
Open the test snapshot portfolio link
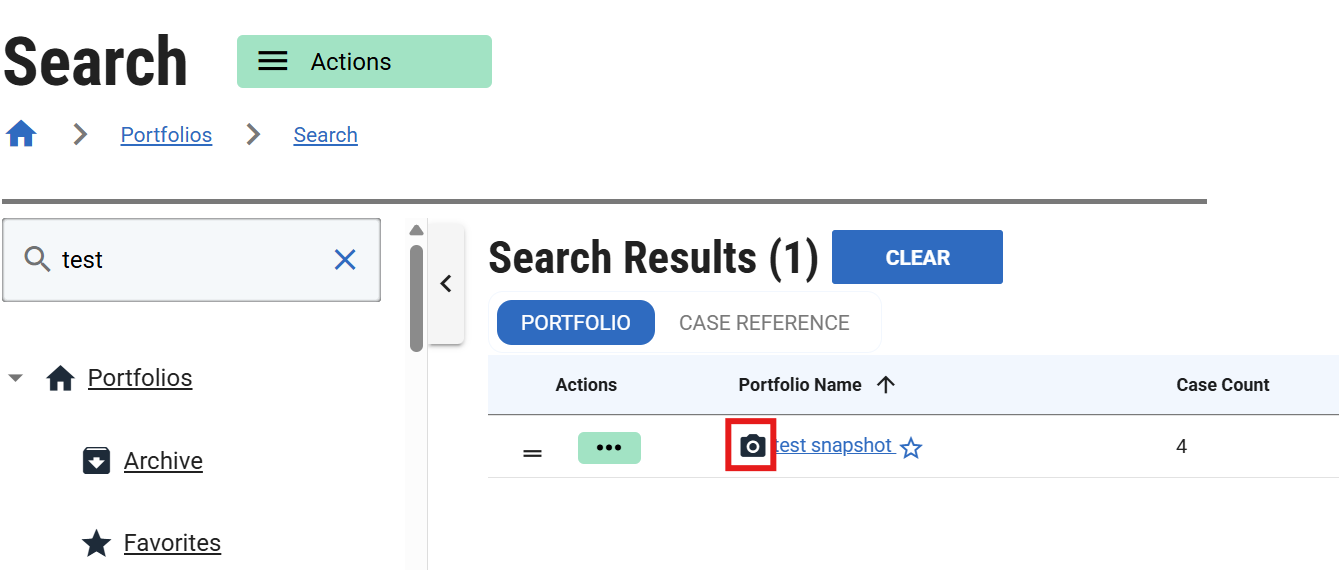click(x=834, y=446)
